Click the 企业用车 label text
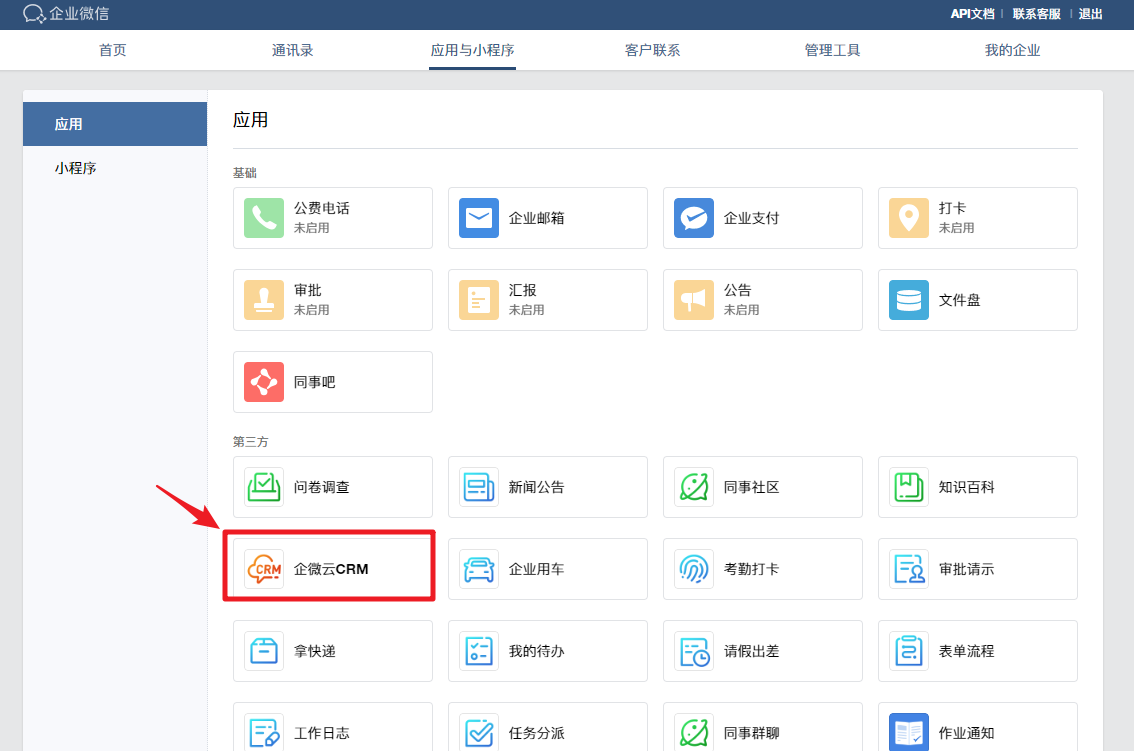This screenshot has height=751, width=1134. (537, 569)
